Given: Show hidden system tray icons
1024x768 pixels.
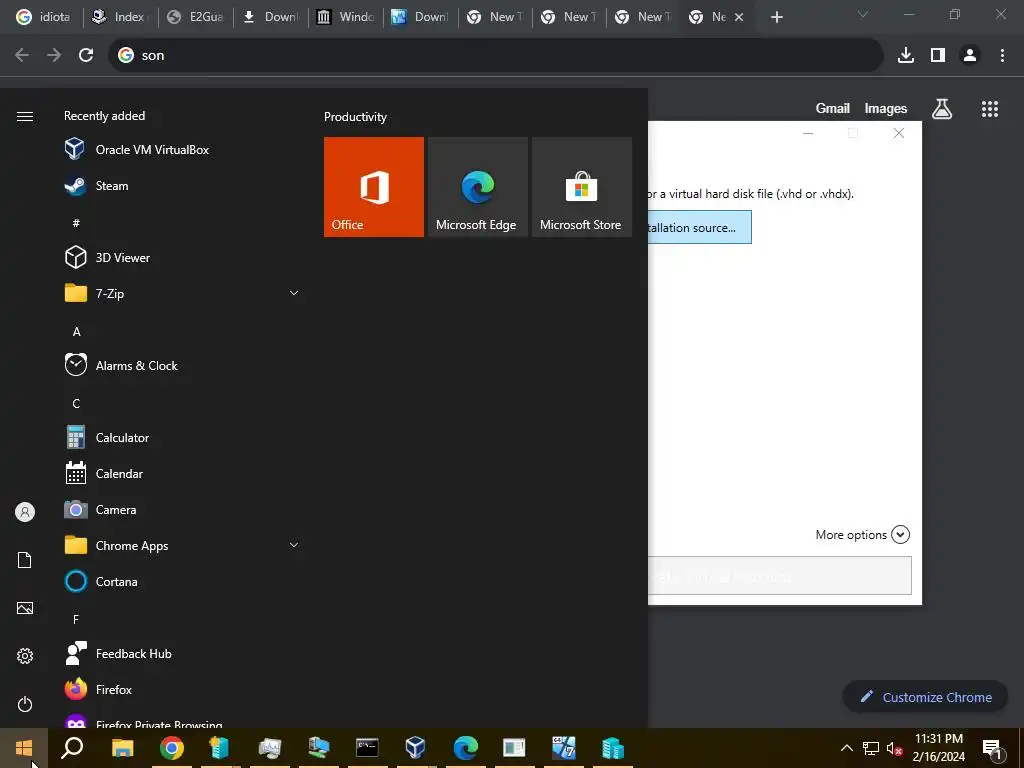Looking at the screenshot, I should pyautogui.click(x=846, y=748).
